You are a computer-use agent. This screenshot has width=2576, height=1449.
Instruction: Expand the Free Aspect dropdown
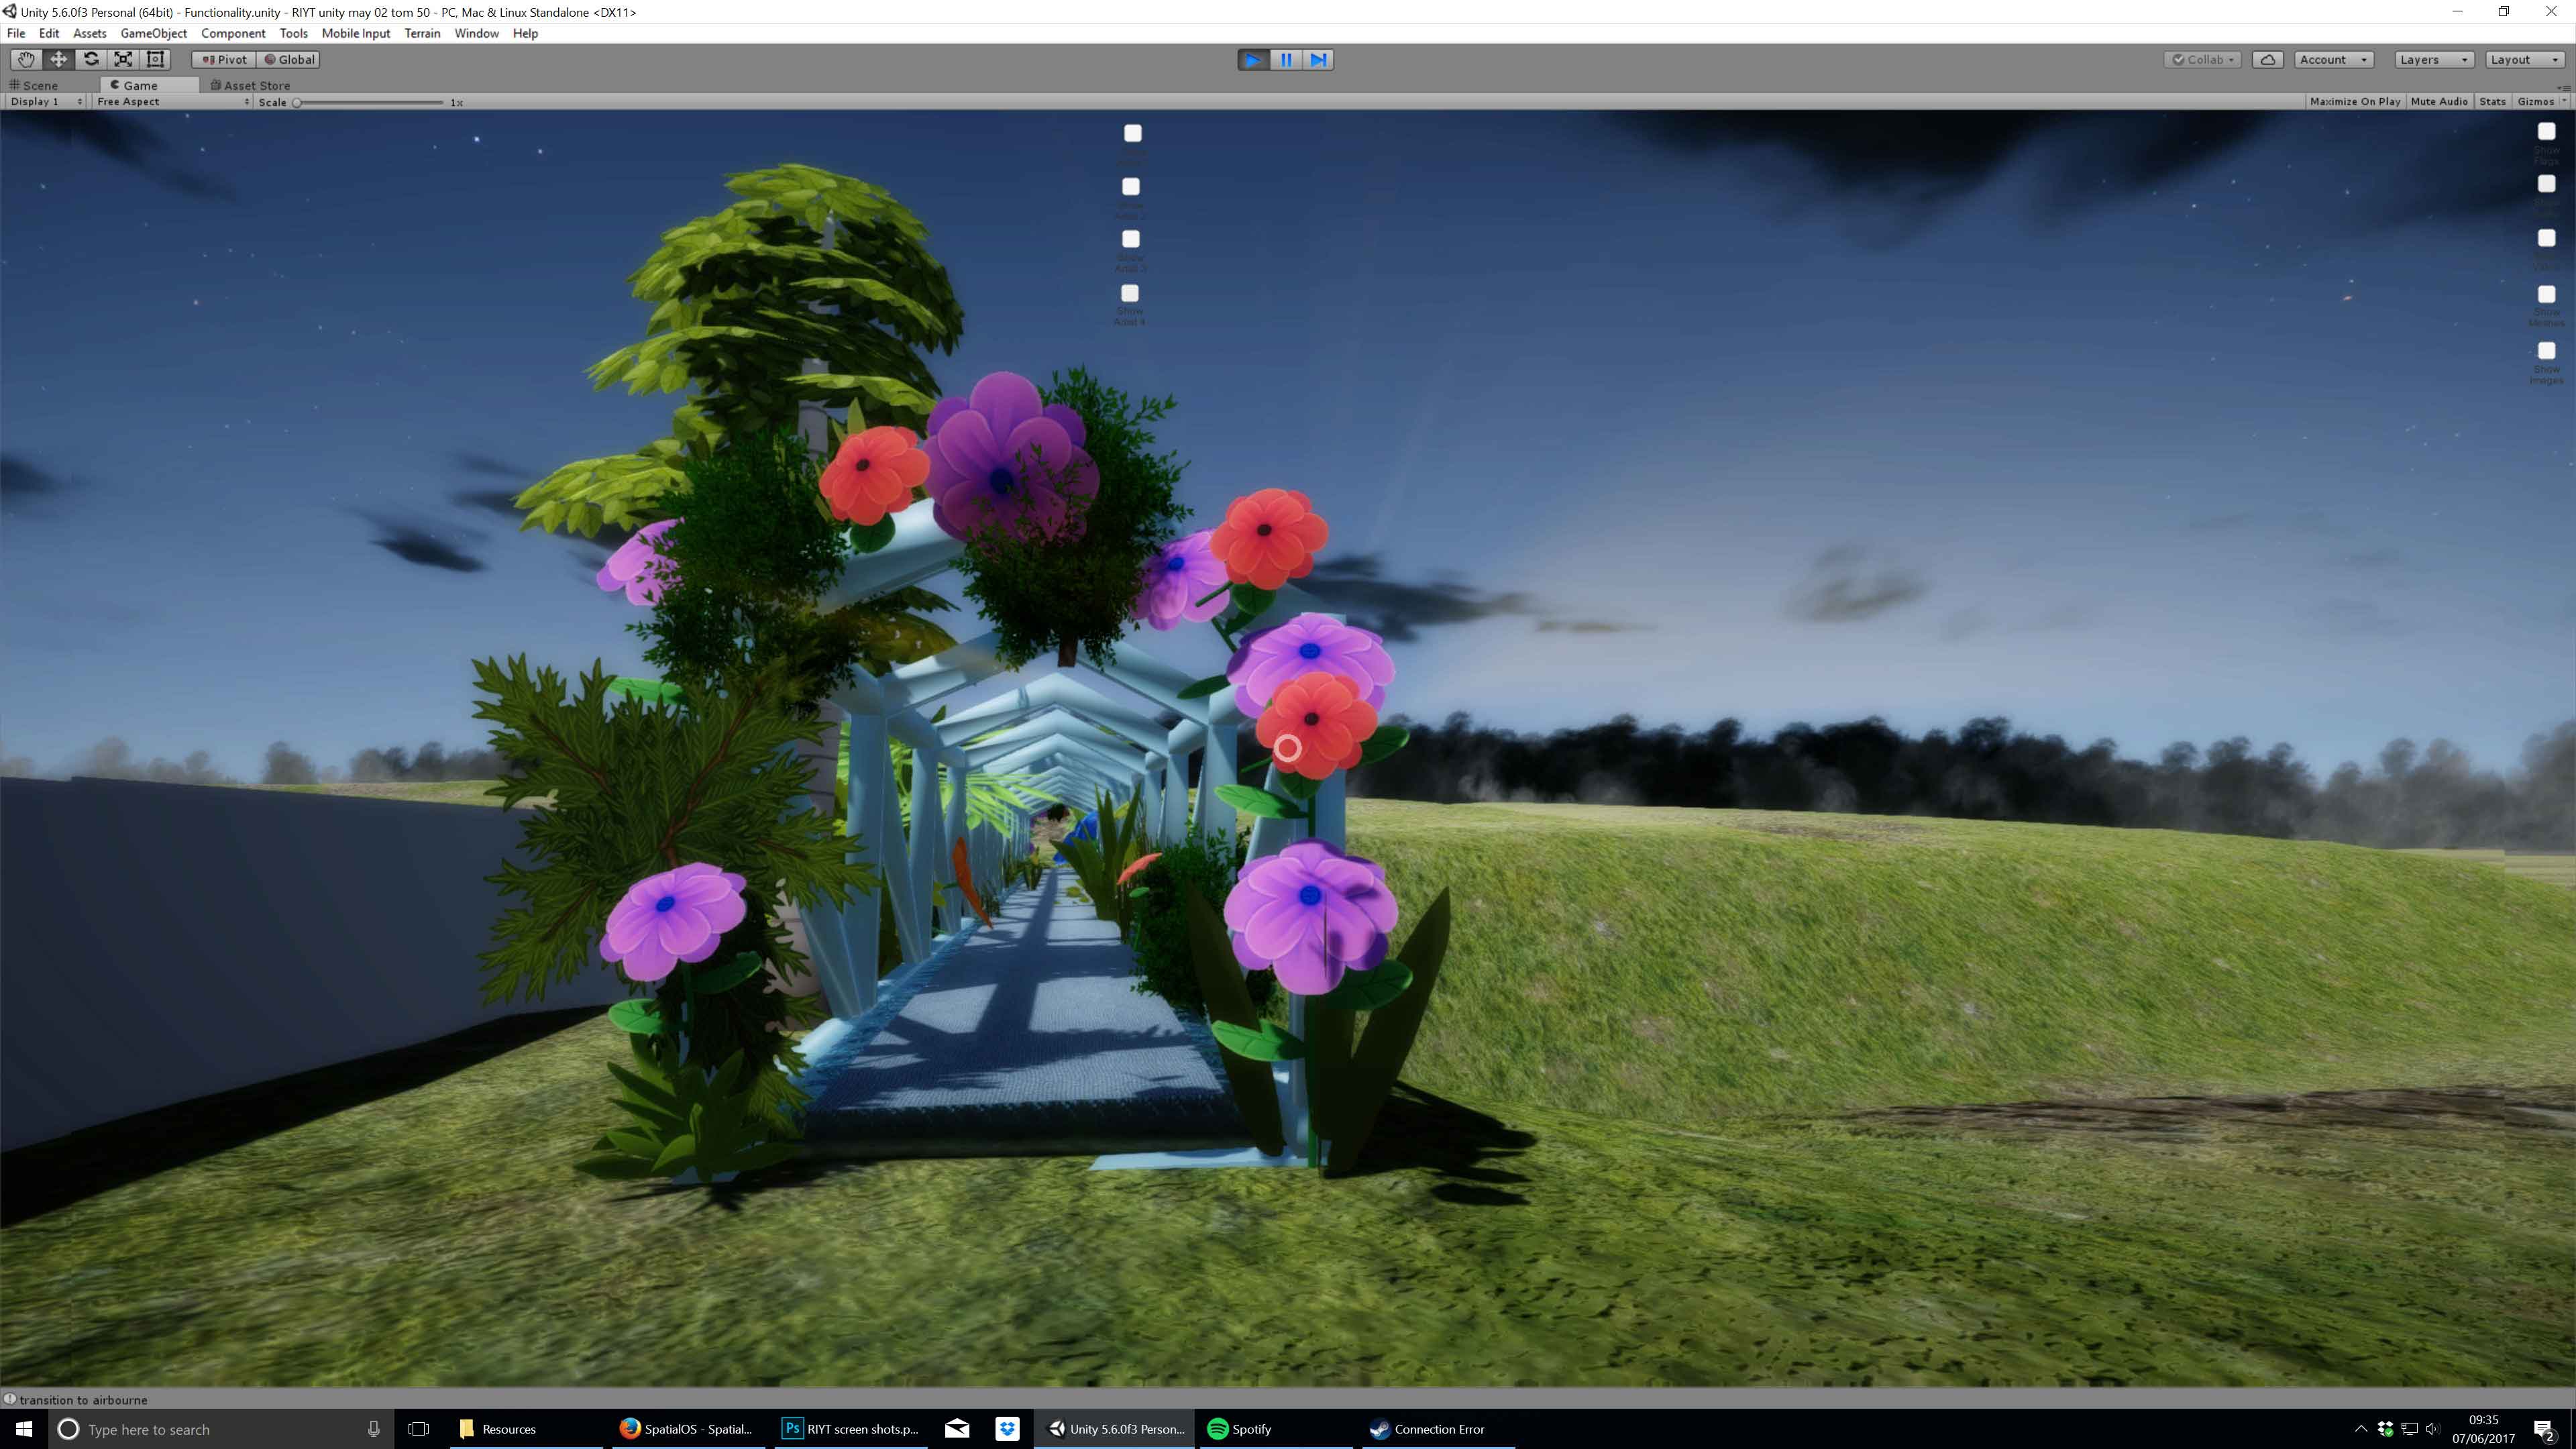point(172,102)
